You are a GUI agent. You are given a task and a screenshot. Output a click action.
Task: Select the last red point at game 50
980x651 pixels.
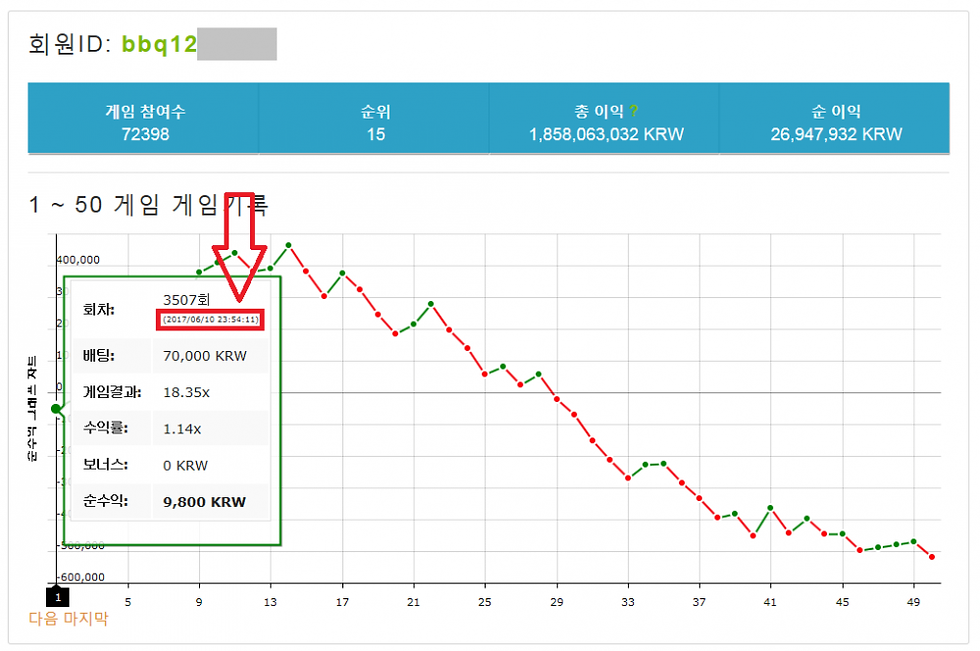(932, 557)
